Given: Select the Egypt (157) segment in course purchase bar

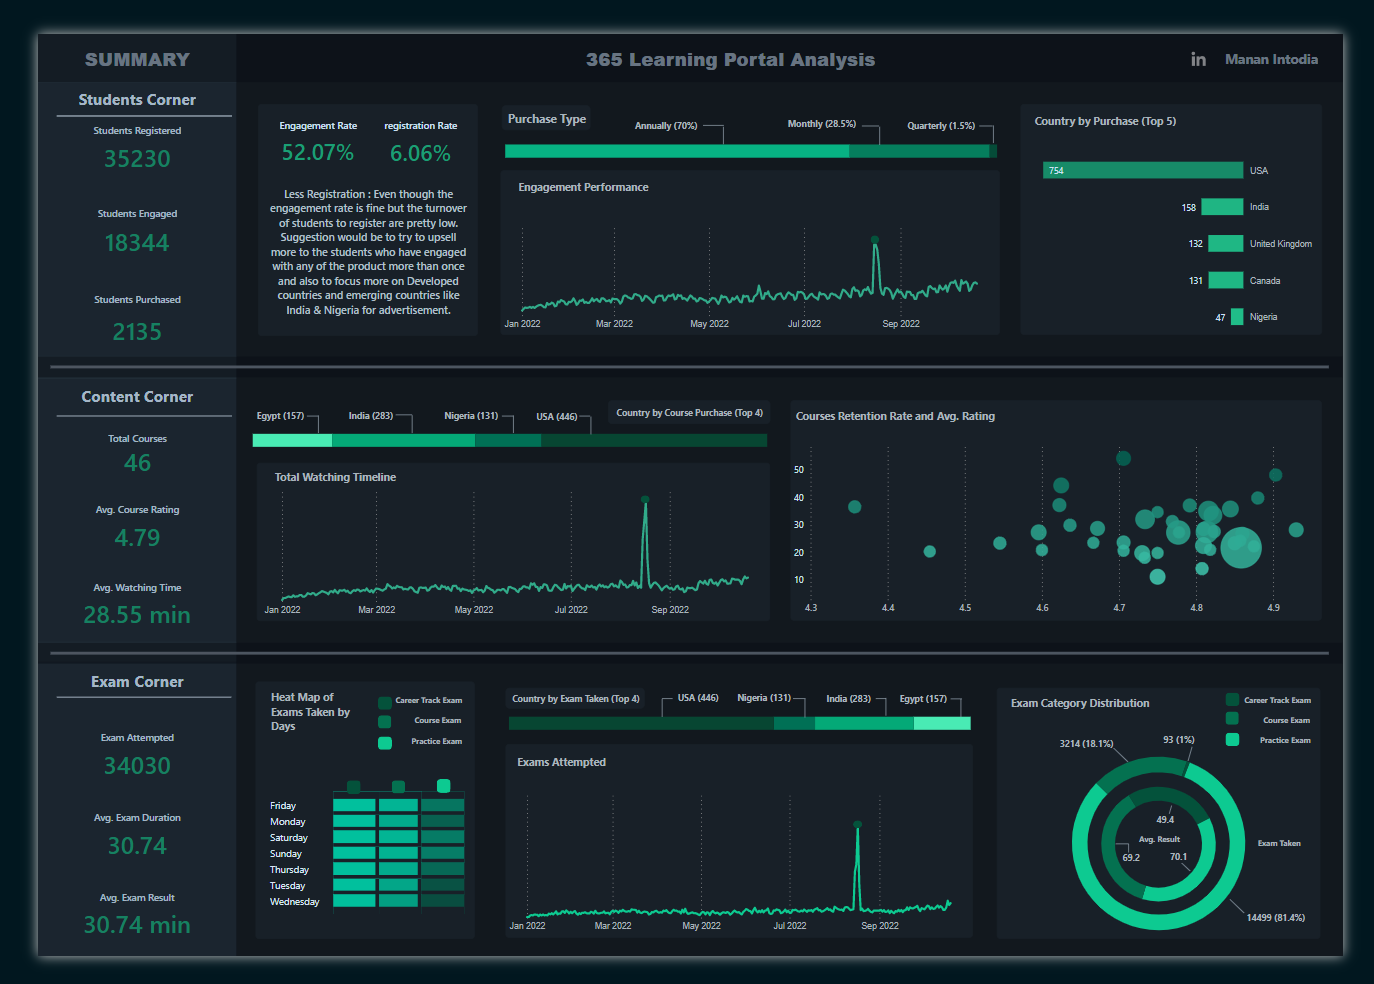Looking at the screenshot, I should [292, 441].
